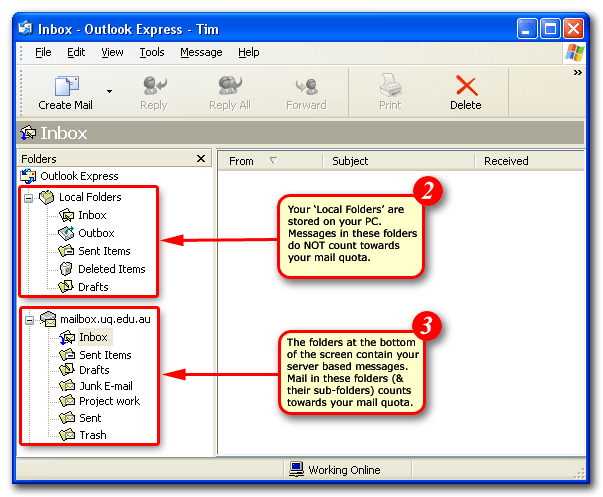This screenshot has height=497, width=603.
Task: Open the Message menu
Action: (x=201, y=52)
